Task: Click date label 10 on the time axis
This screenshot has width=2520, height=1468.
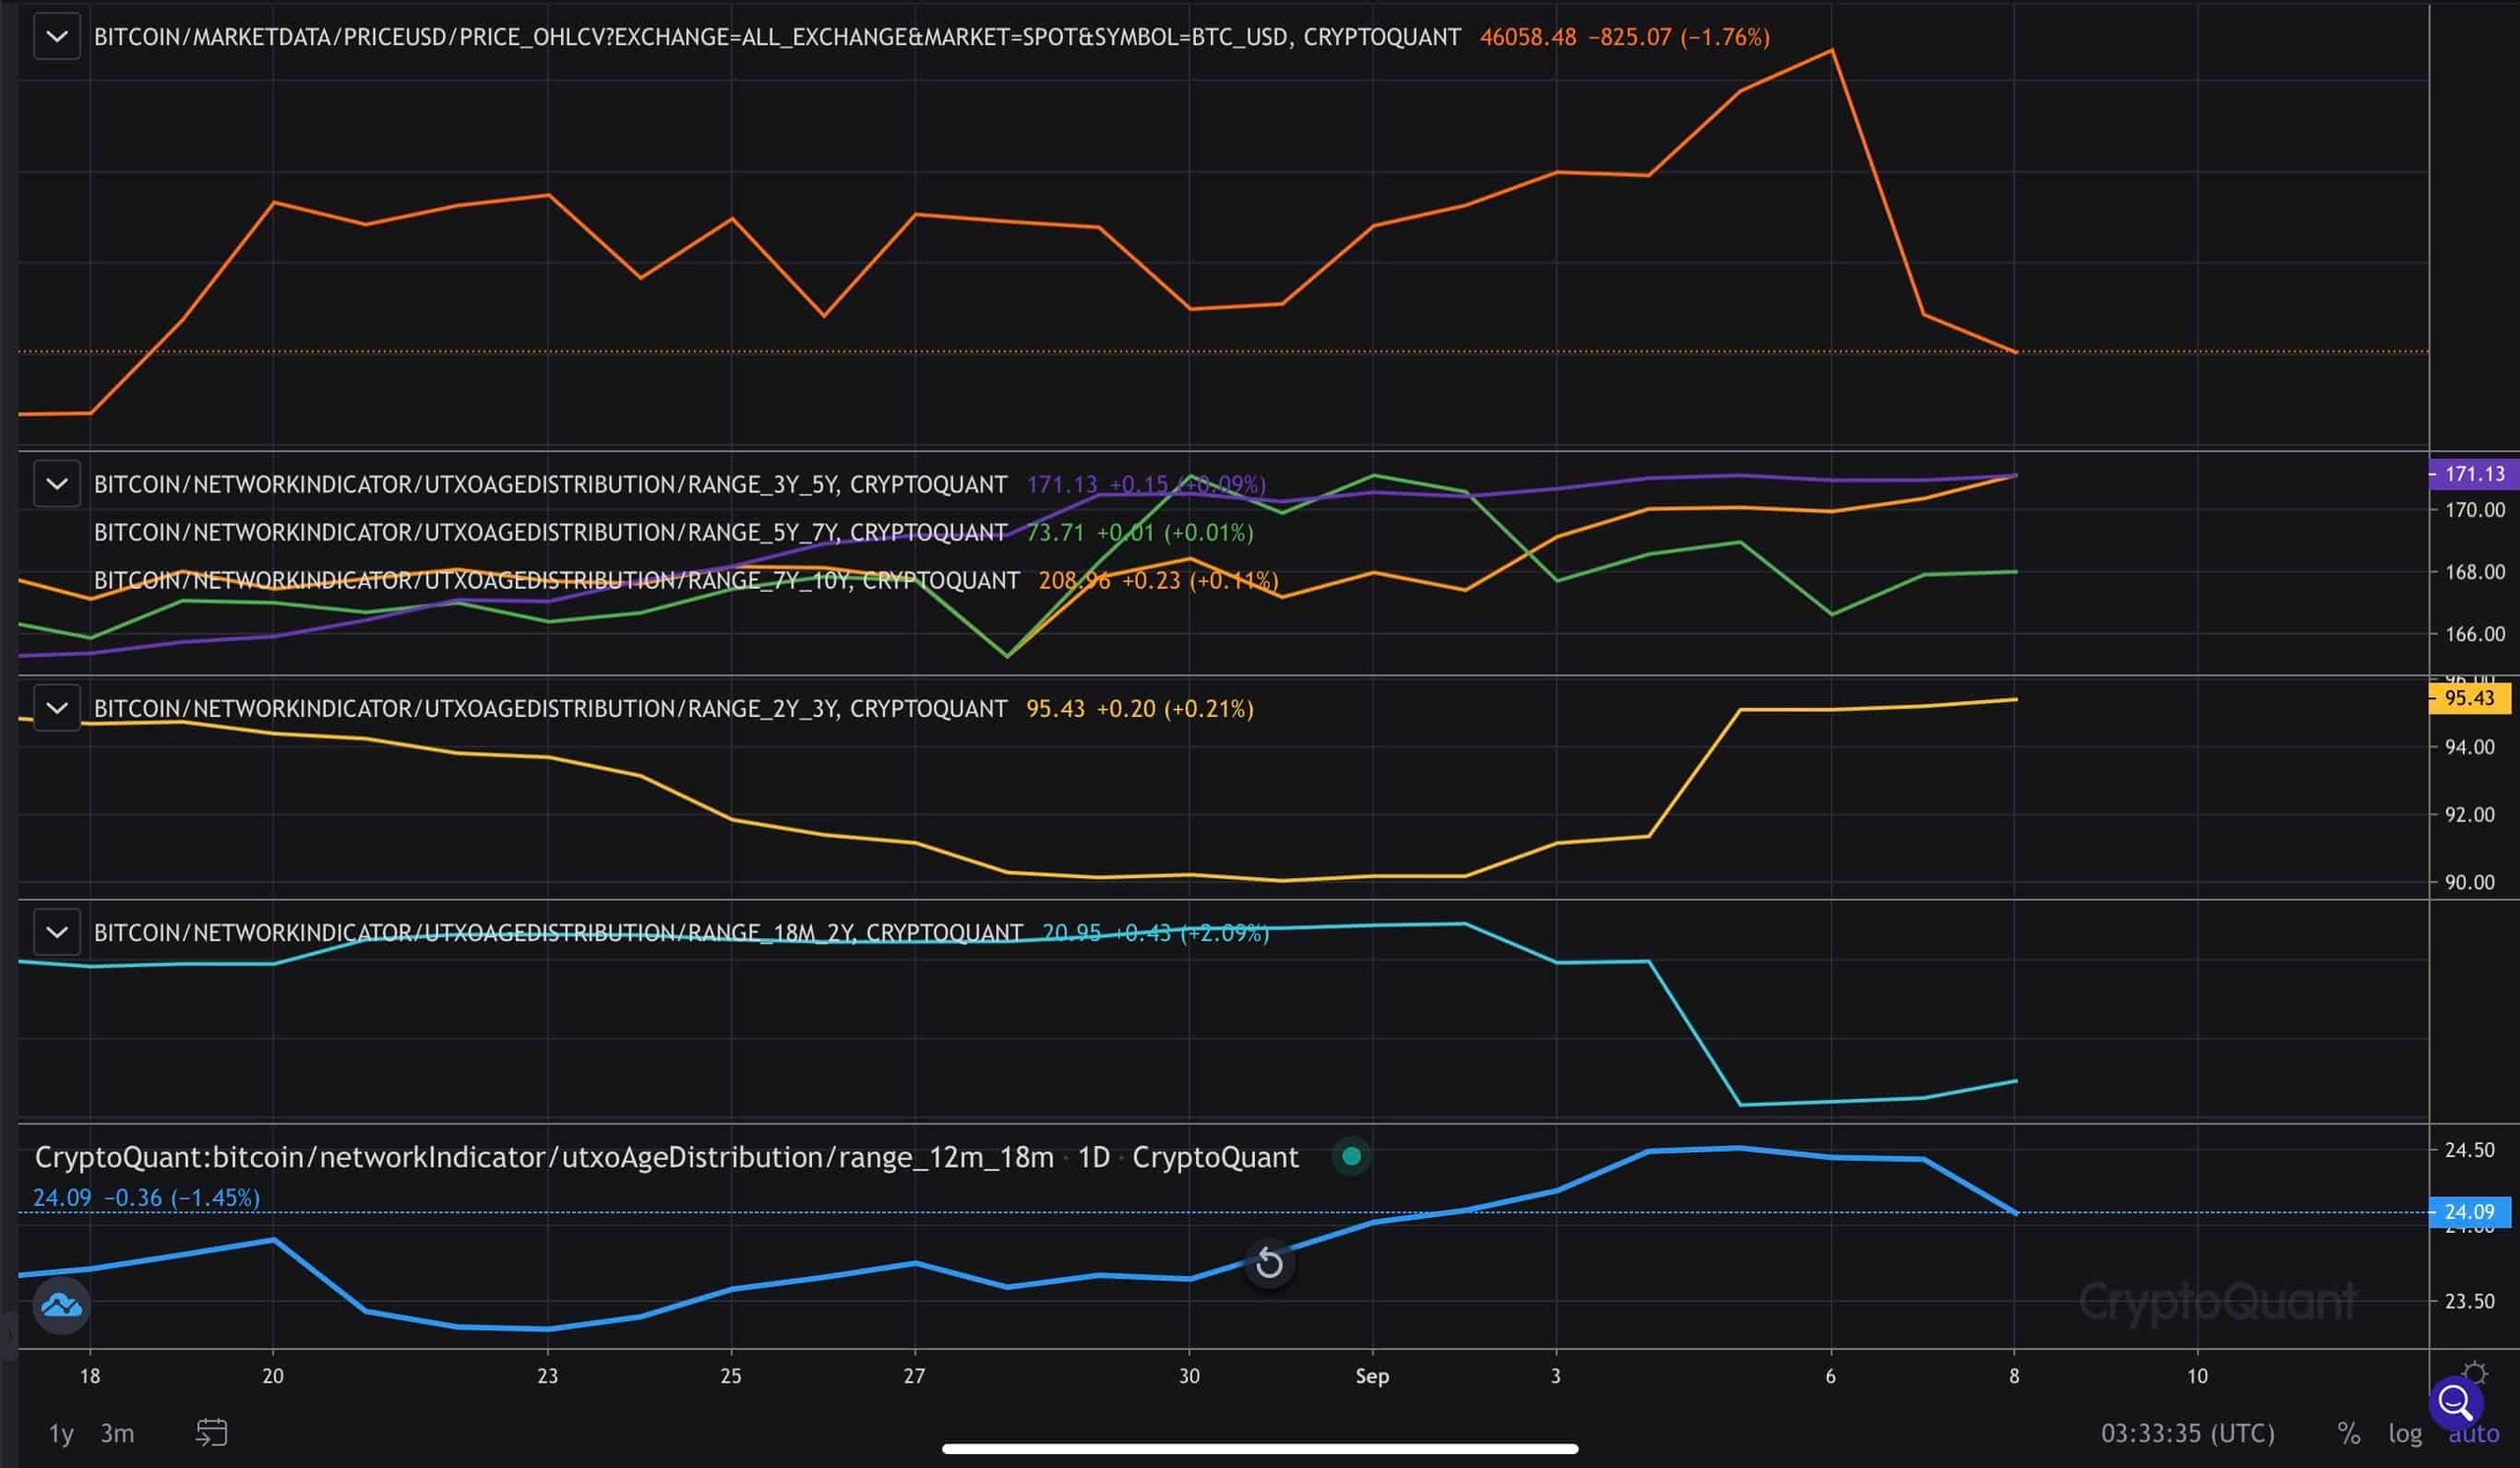Action: 2197,1376
